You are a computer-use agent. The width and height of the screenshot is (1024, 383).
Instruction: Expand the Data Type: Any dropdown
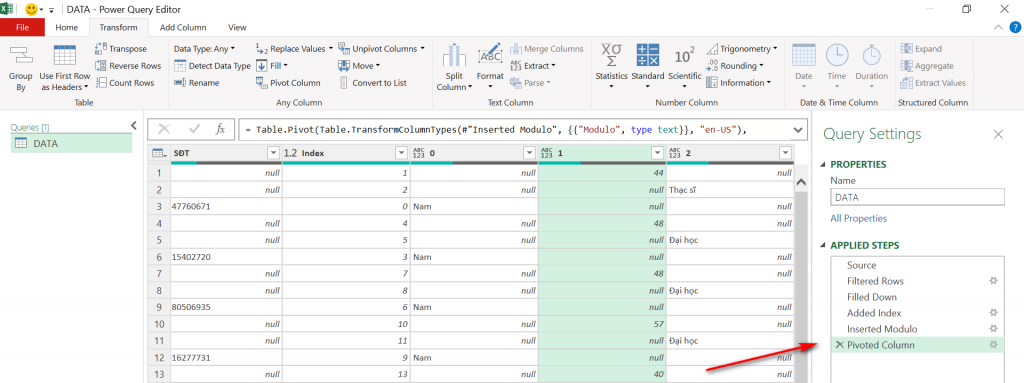[x=204, y=48]
